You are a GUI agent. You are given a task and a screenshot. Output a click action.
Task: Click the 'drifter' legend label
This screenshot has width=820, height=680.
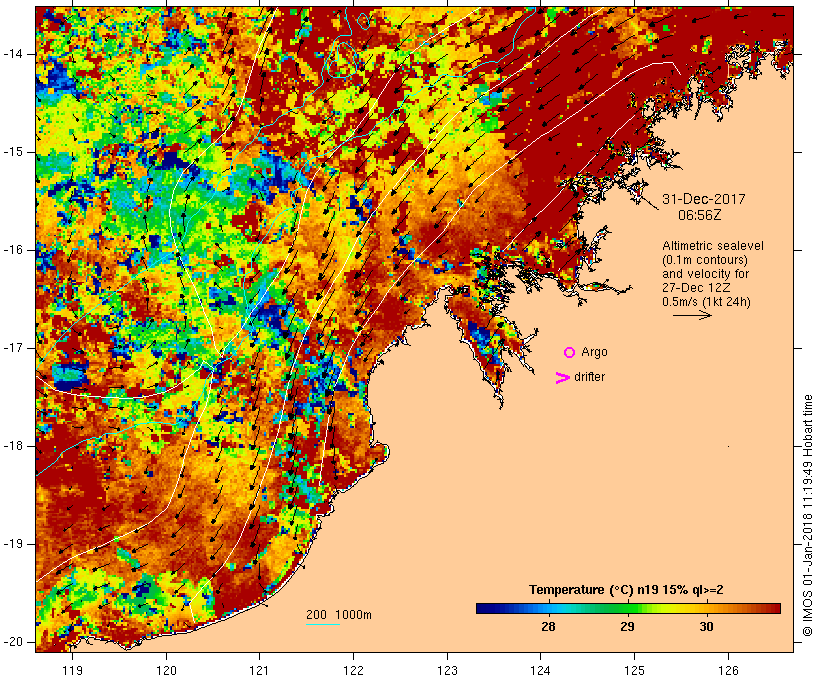click(x=589, y=377)
